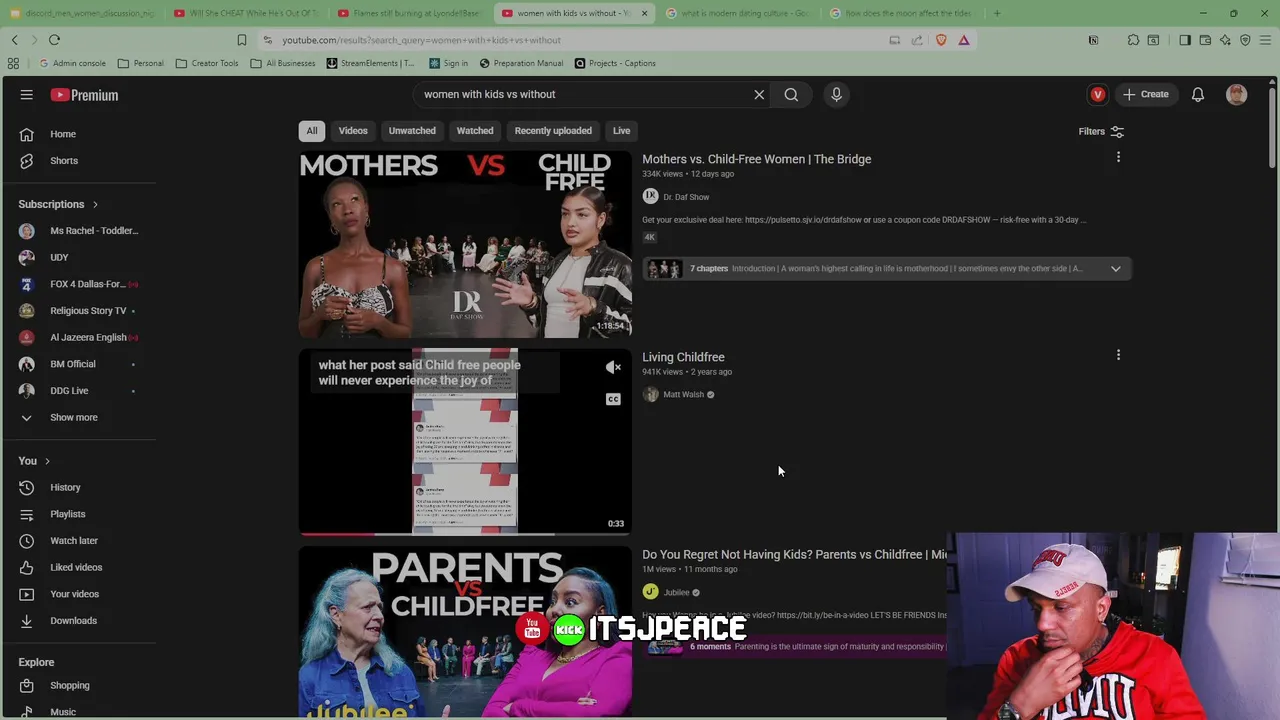The width and height of the screenshot is (1280, 720).
Task: Clear the search query with the X
Action: click(x=759, y=95)
